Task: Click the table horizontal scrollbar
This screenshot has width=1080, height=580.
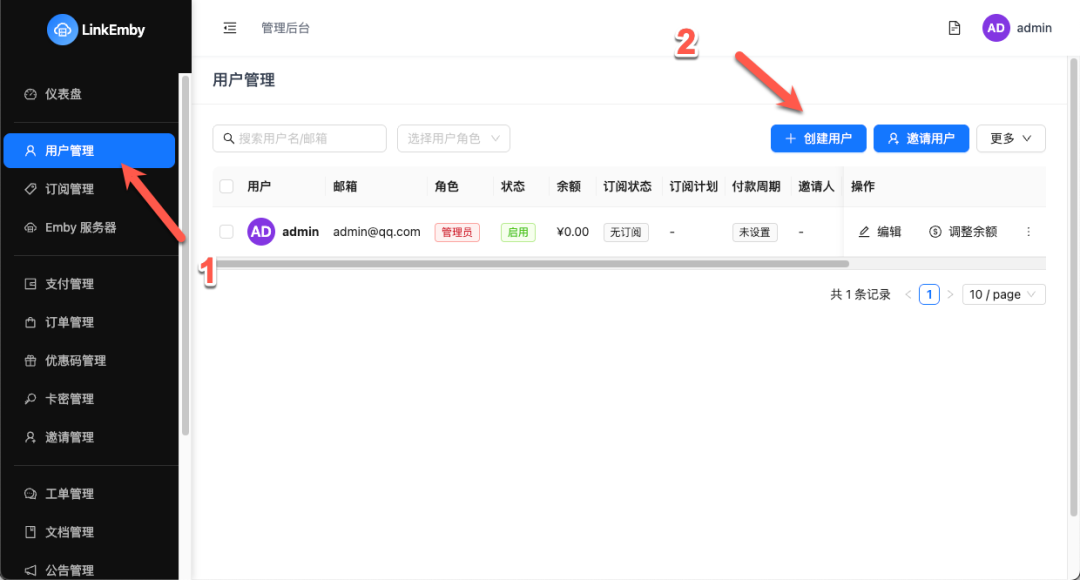Action: pos(532,264)
